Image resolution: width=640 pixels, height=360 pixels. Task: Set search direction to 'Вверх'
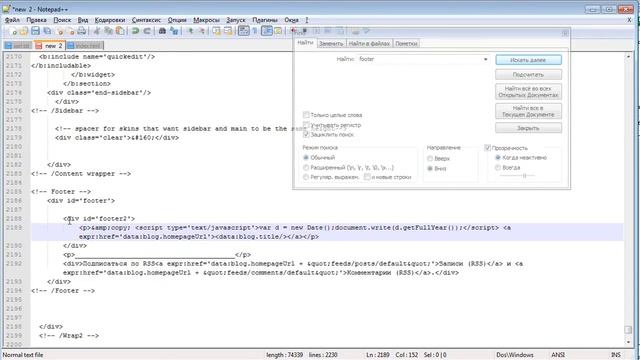tap(430, 158)
